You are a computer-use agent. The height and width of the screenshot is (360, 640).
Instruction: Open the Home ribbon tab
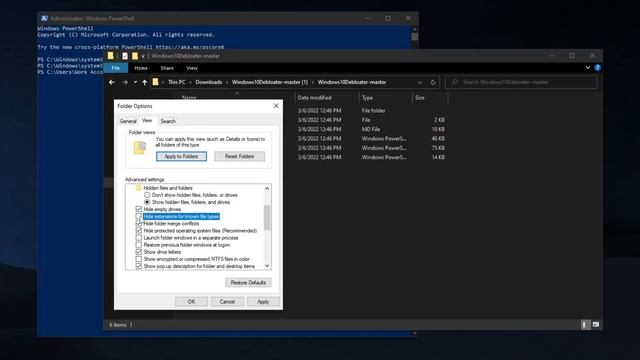click(141, 68)
